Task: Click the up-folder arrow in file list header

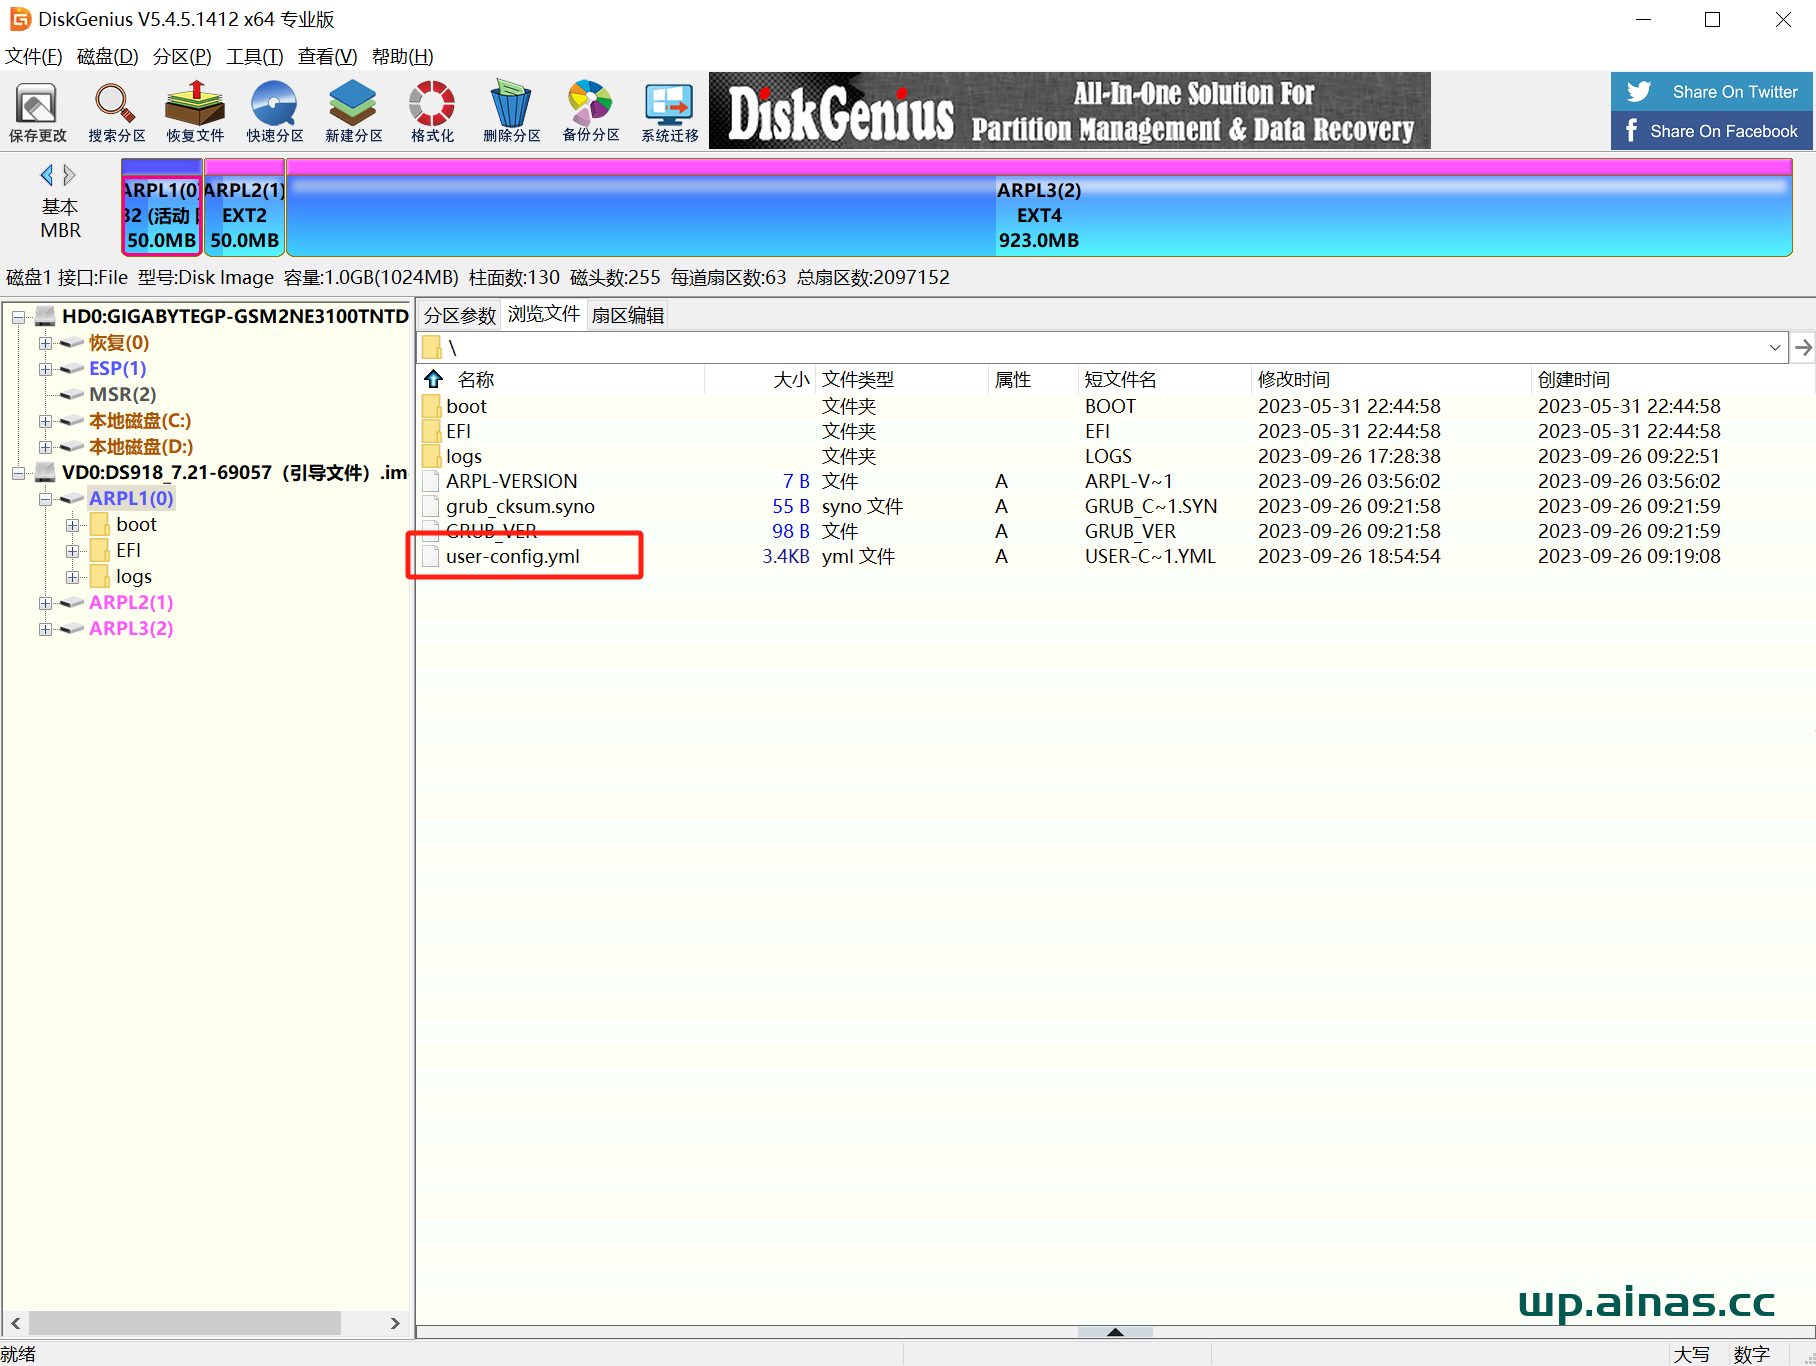Action: [433, 379]
